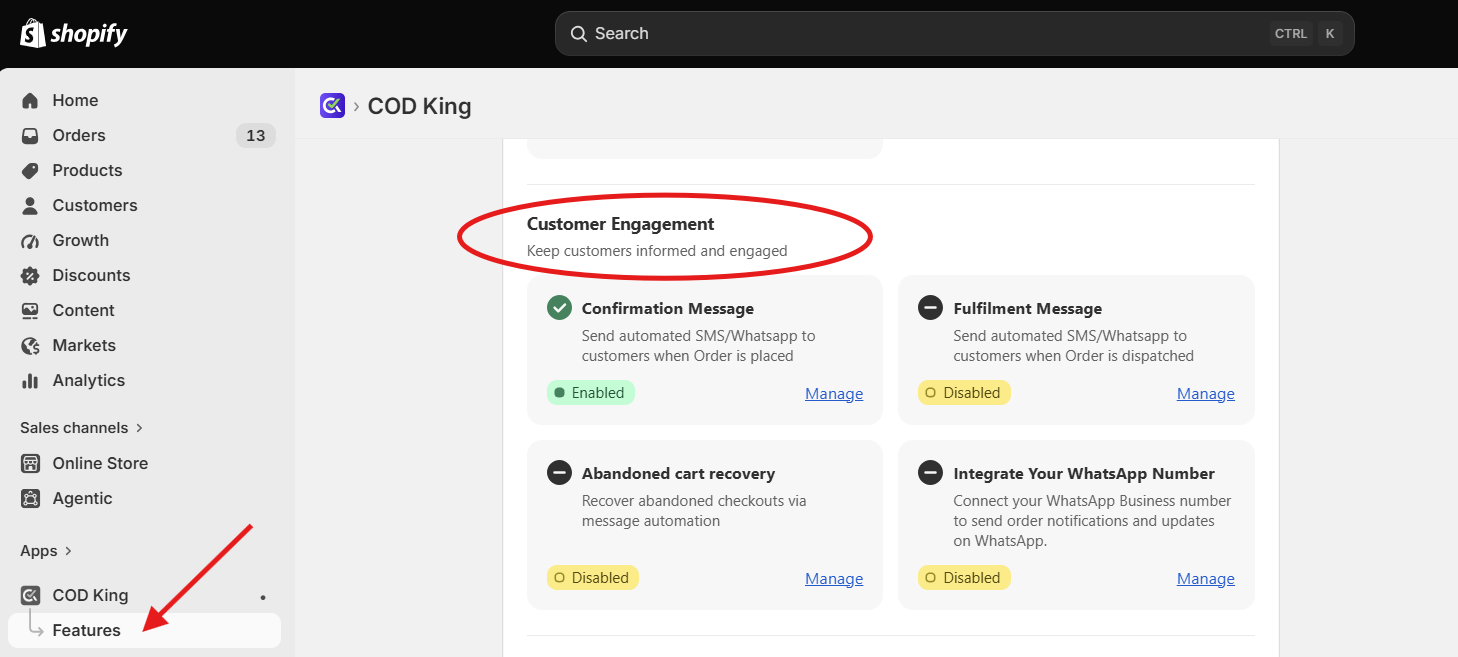Expand the Sales channels section

click(82, 428)
